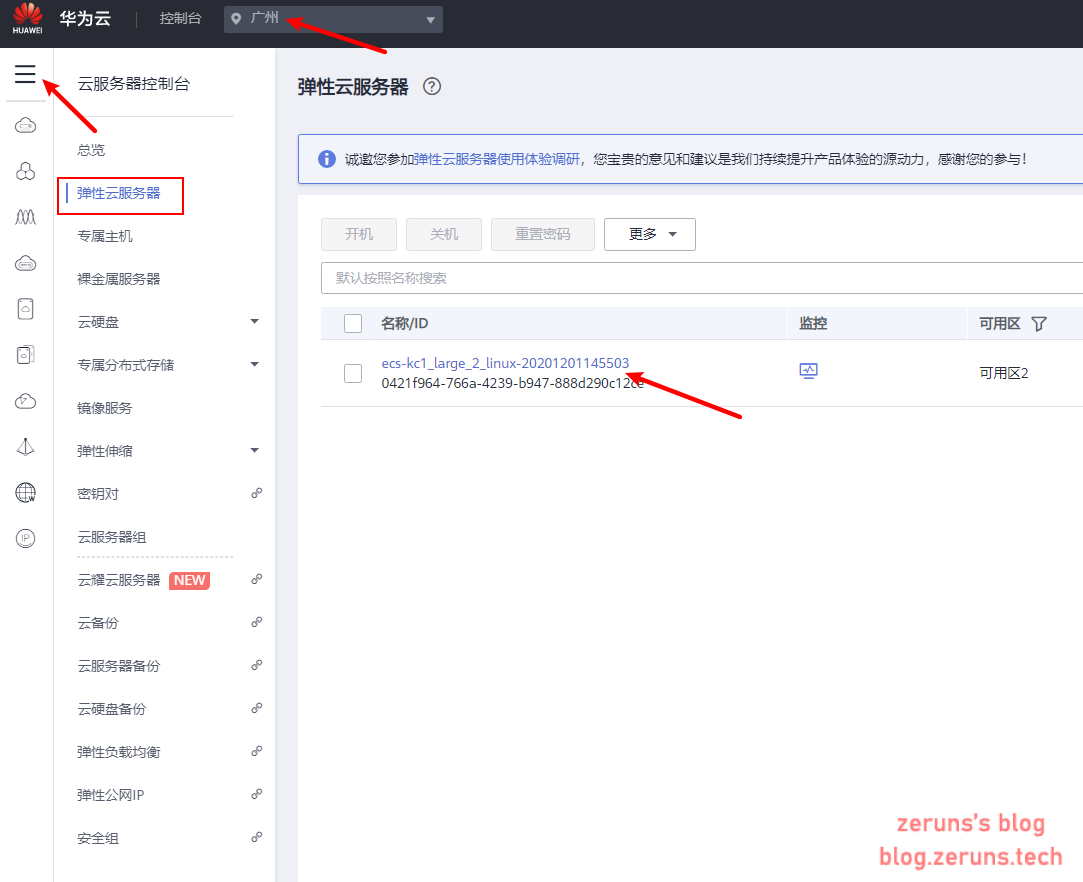
Task: Click server ID 0421f964-766a-4239-b947-888d290c12ce
Action: click(x=512, y=383)
